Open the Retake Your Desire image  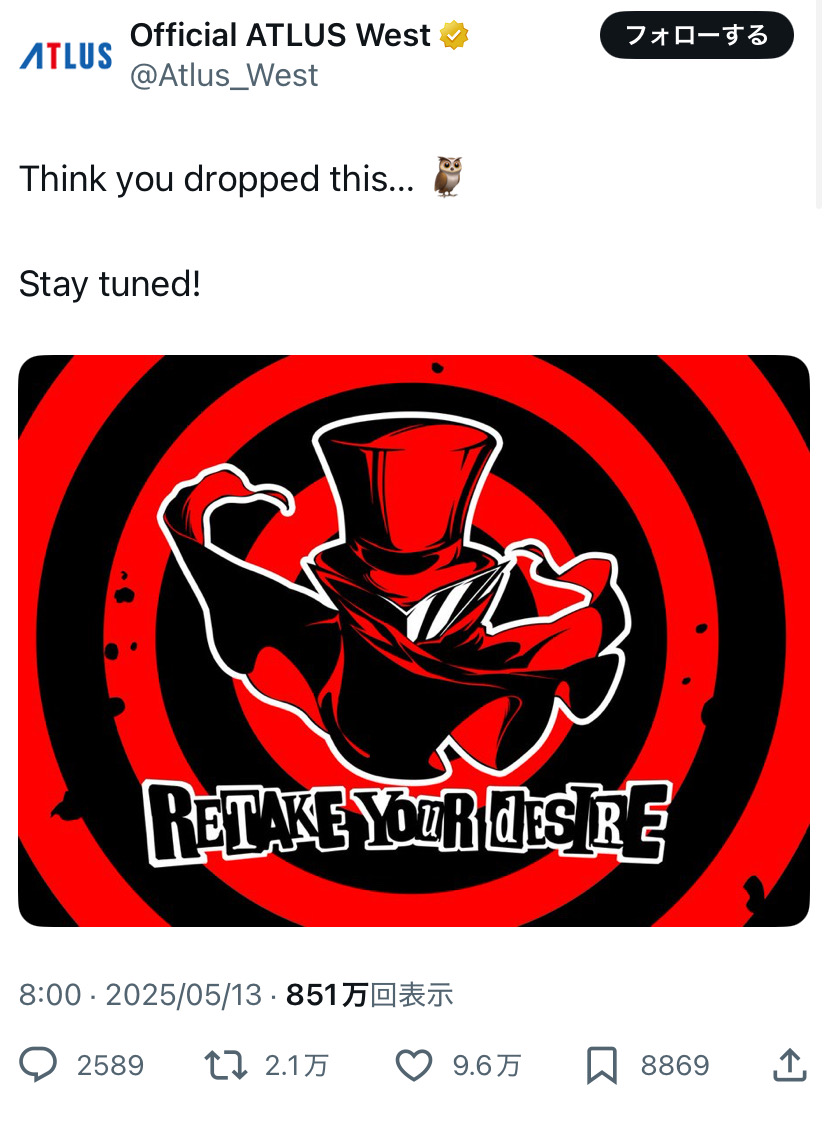pyautogui.click(x=414, y=640)
